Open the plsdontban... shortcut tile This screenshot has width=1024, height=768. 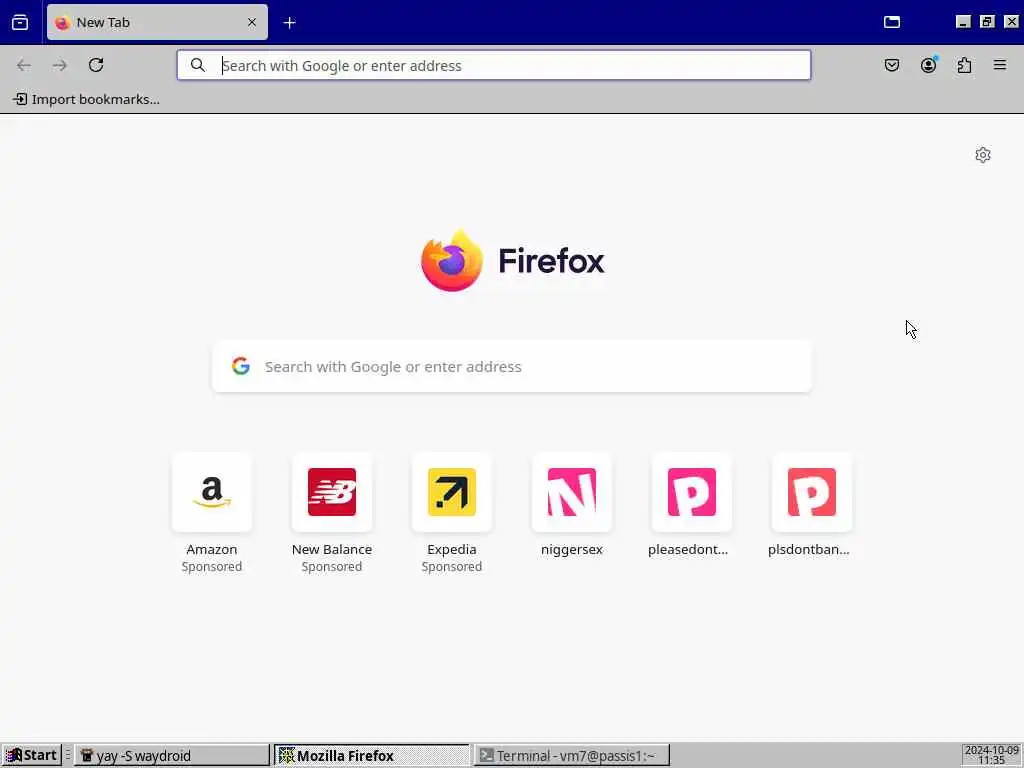[x=812, y=505]
